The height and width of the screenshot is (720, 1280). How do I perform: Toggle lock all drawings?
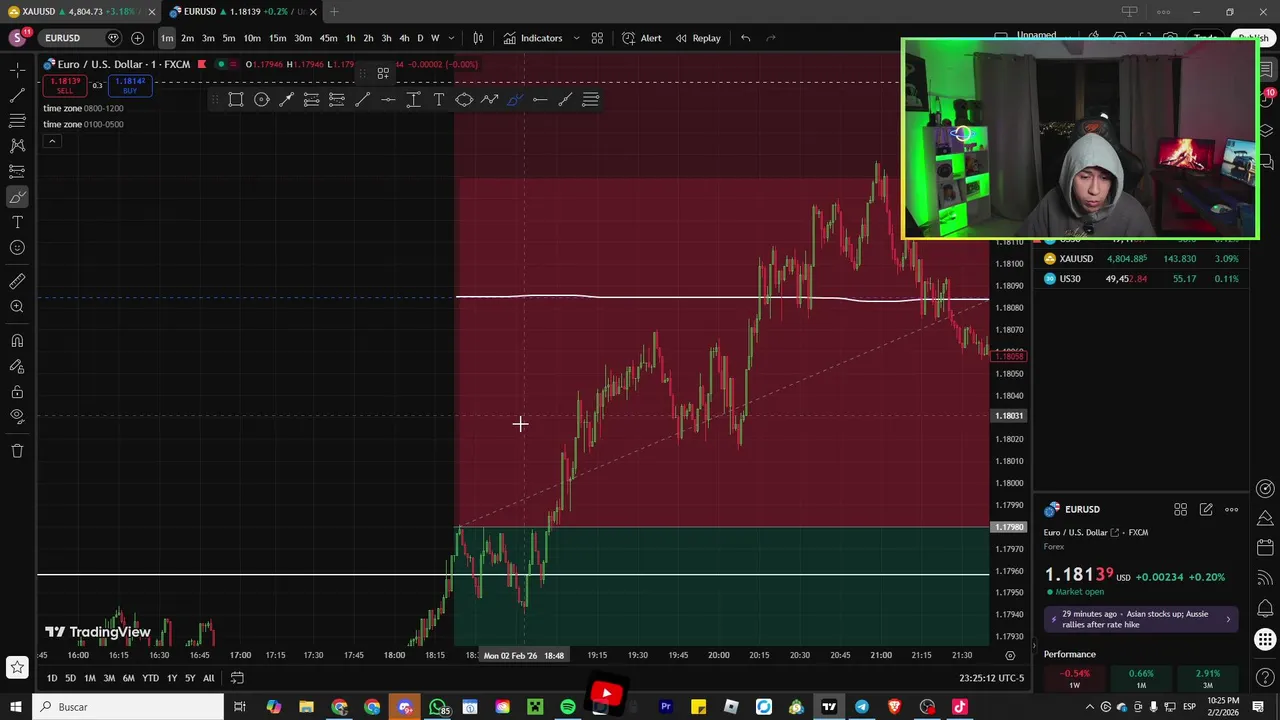[x=17, y=391]
